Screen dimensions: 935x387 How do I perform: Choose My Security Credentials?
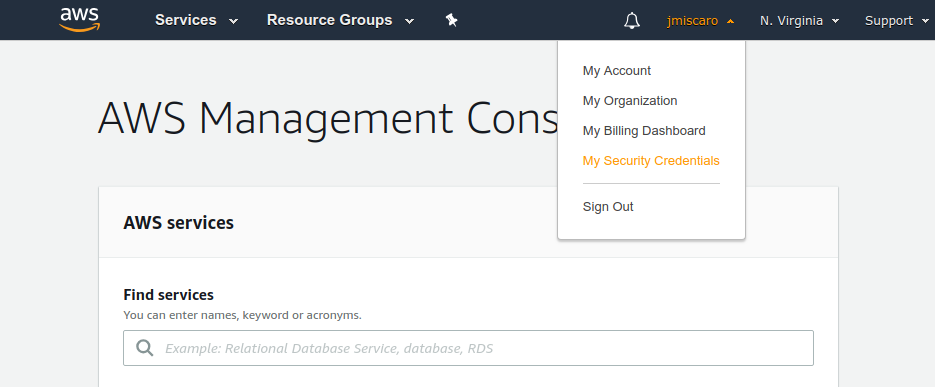click(x=651, y=160)
